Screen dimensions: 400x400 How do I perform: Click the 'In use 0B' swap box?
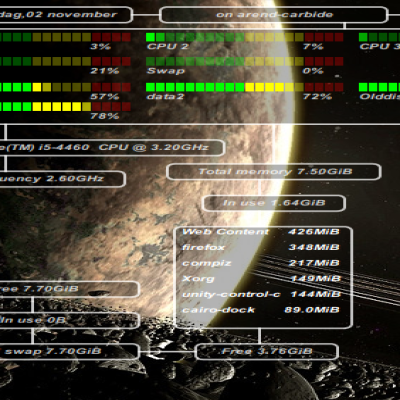tap(69, 321)
